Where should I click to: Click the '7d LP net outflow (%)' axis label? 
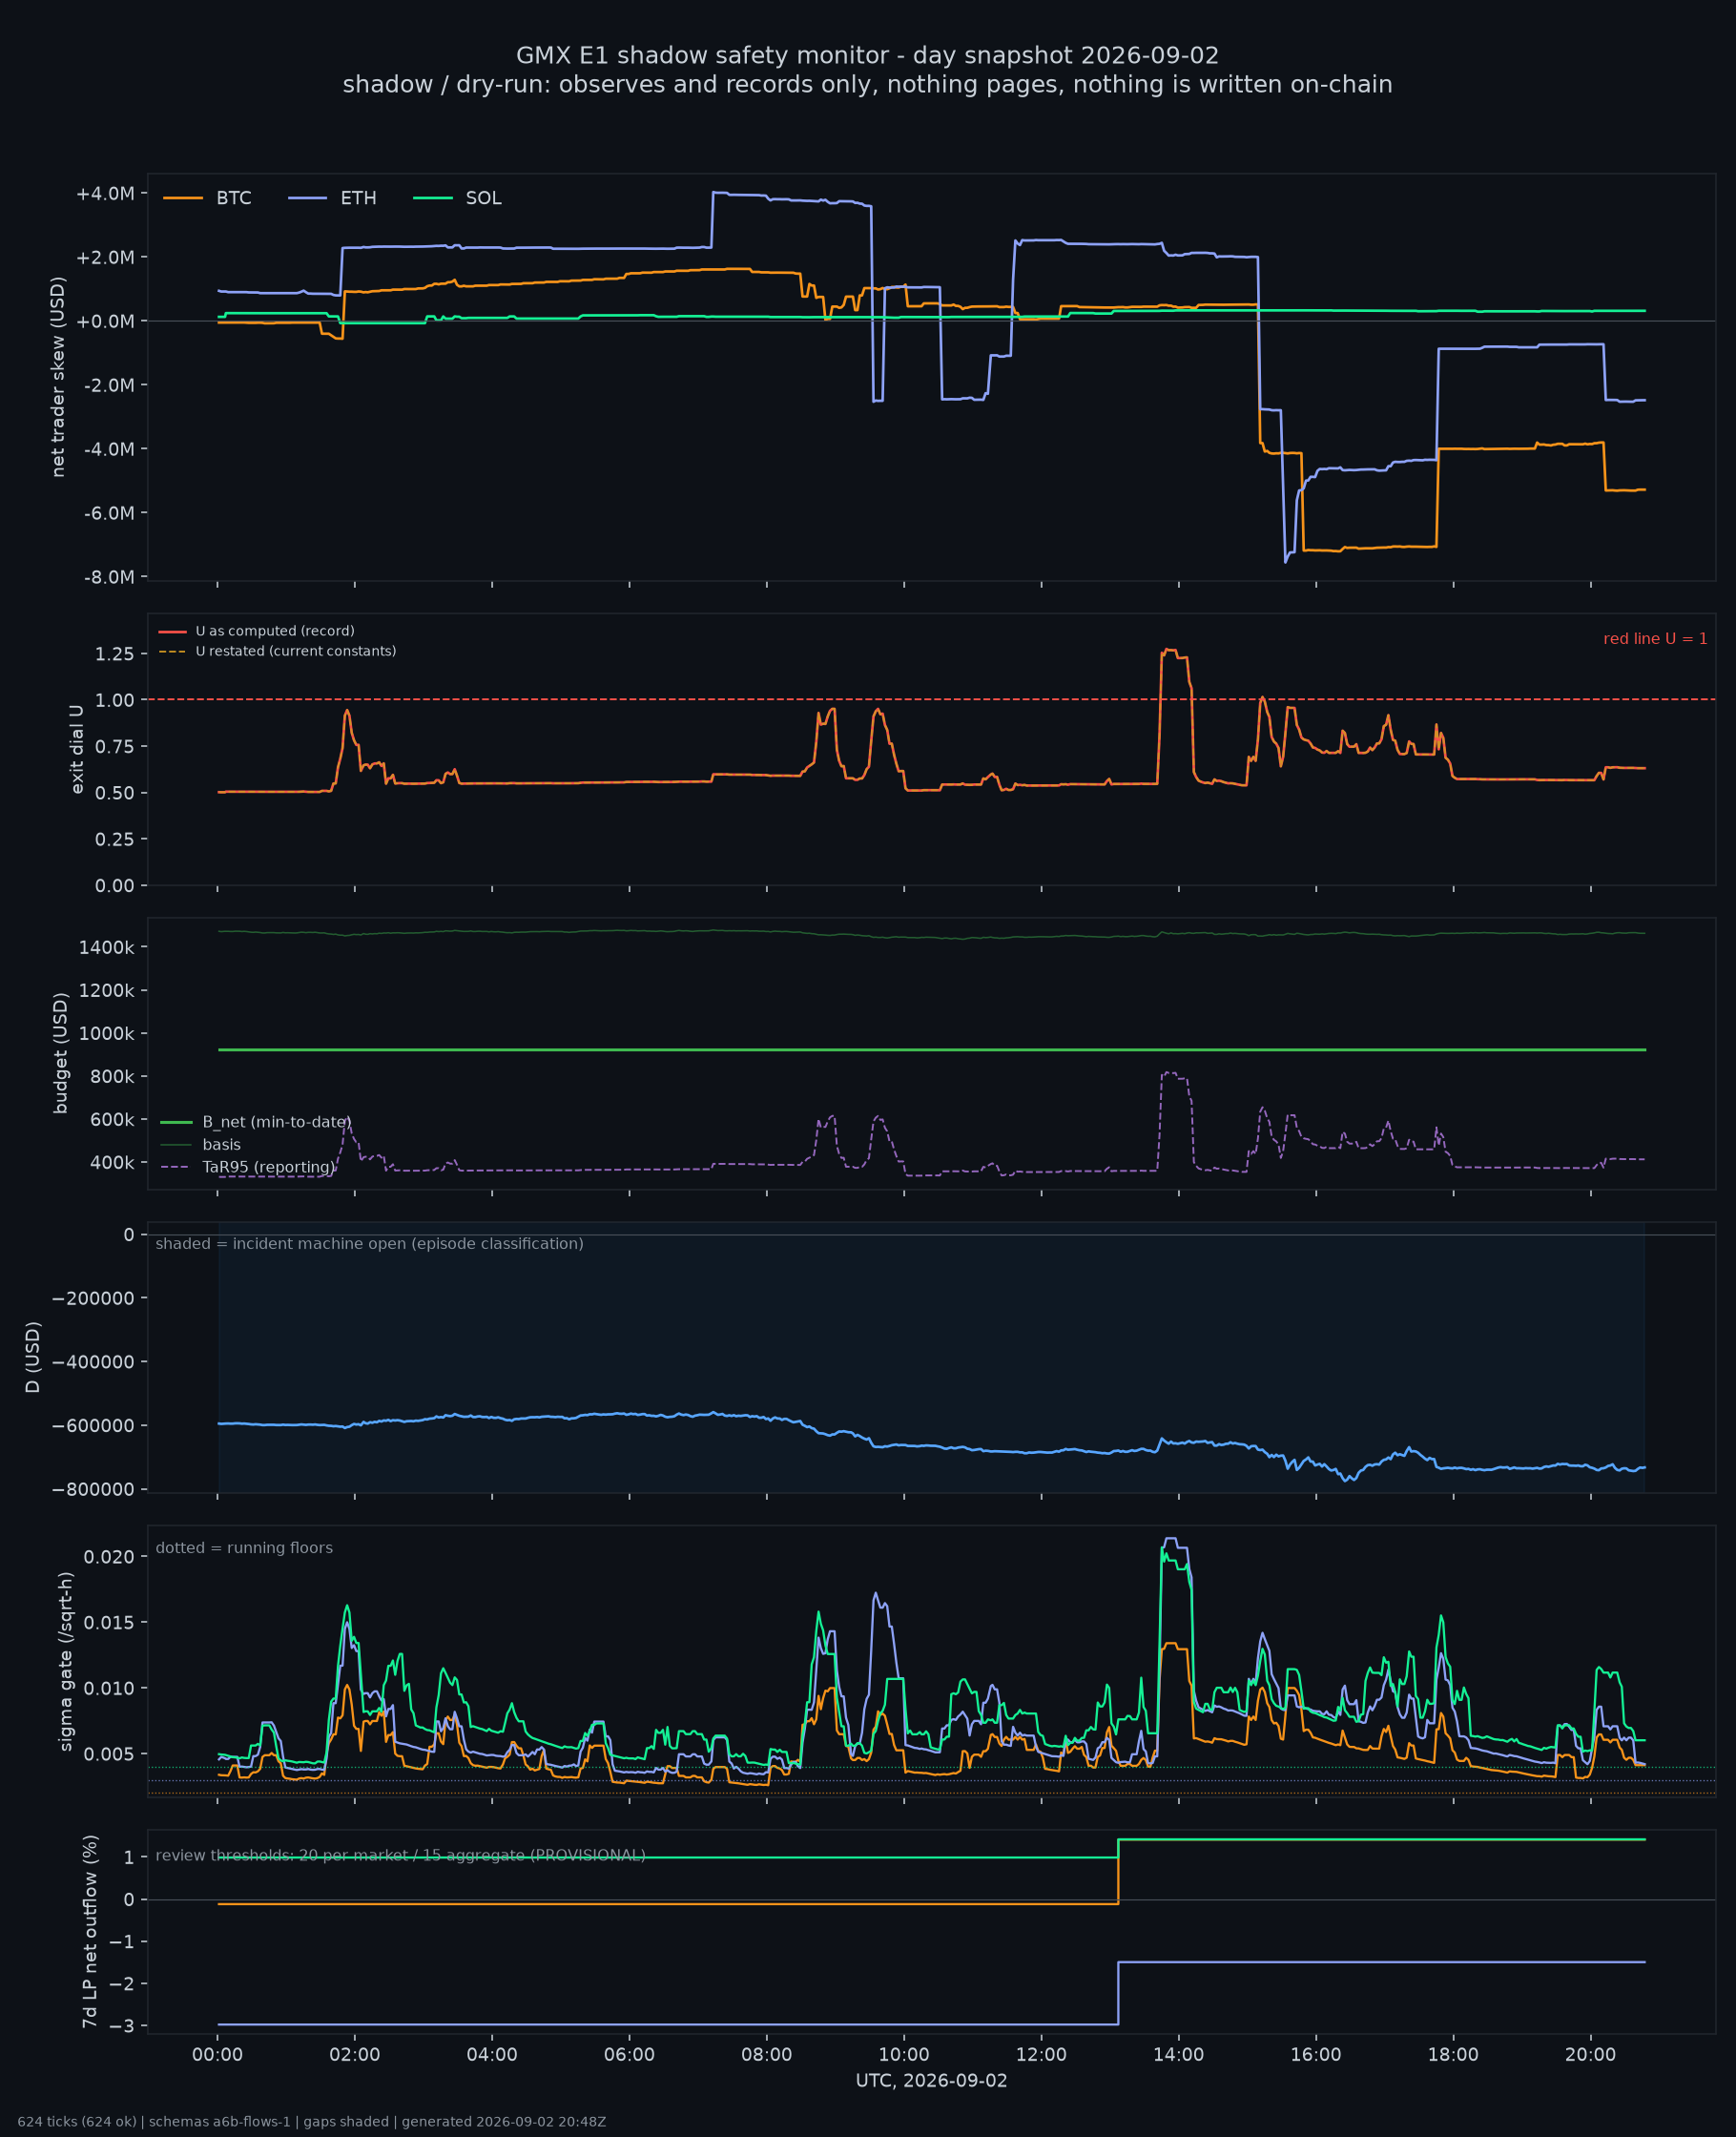tap(91, 1932)
